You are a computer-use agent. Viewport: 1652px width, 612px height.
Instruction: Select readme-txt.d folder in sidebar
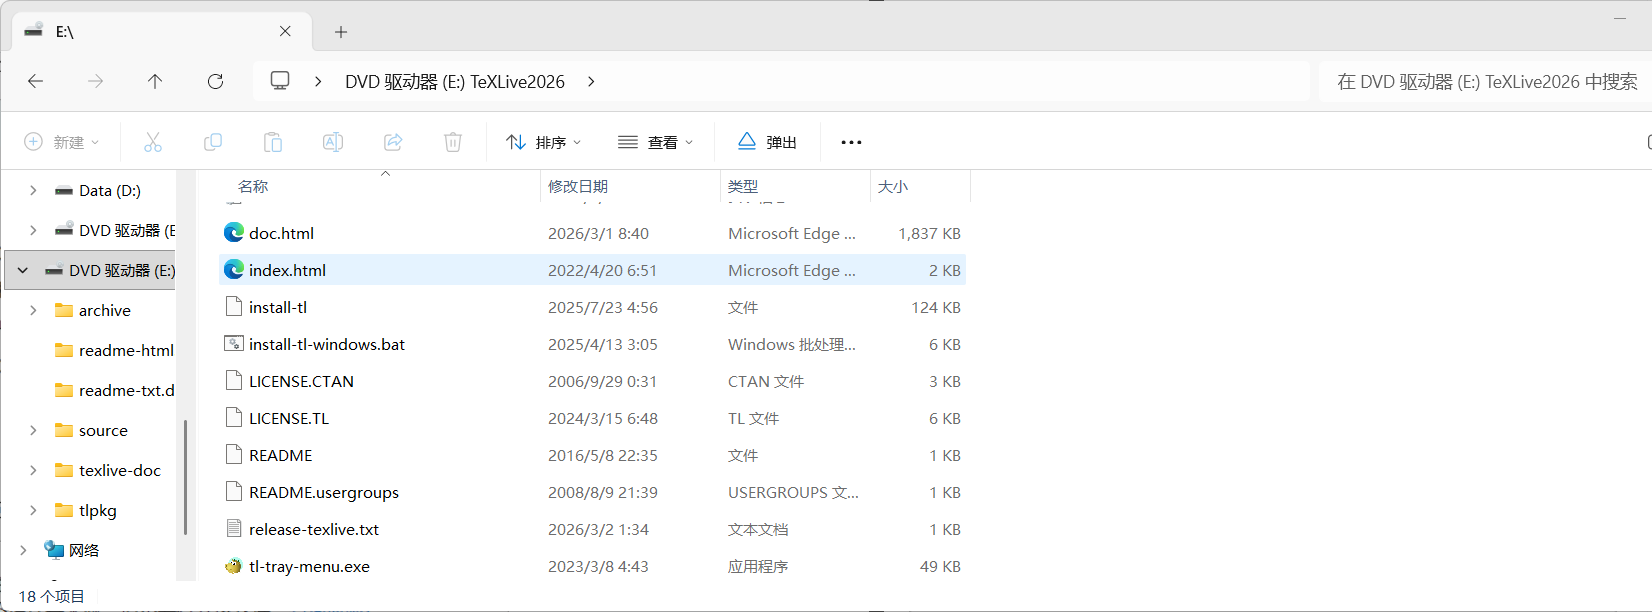point(127,390)
